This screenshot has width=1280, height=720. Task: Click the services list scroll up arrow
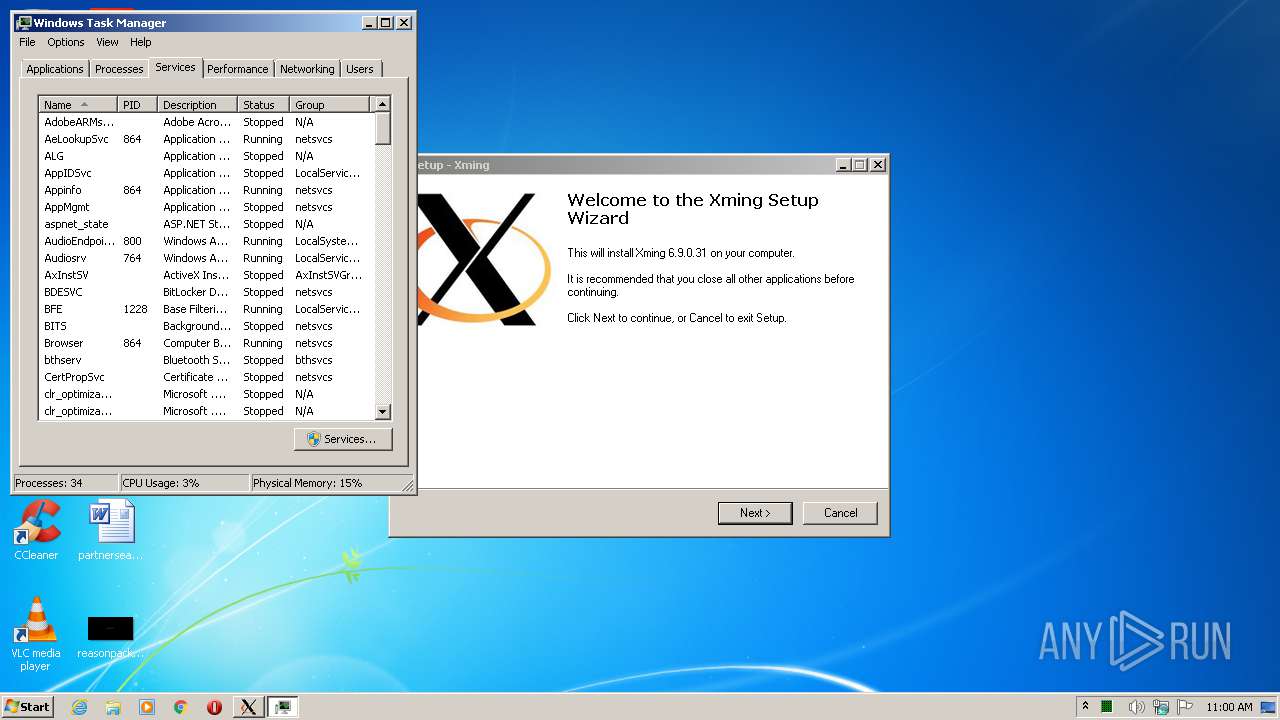pyautogui.click(x=382, y=104)
